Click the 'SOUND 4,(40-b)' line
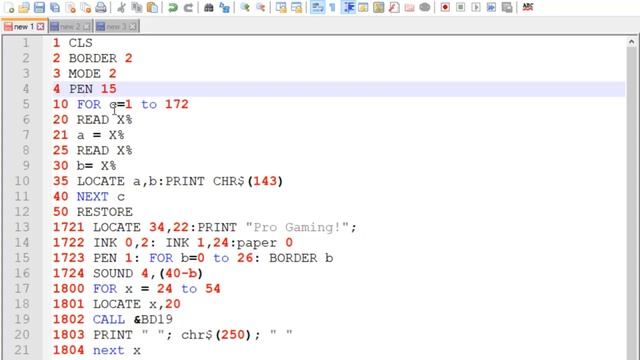 pyautogui.click(x=128, y=273)
